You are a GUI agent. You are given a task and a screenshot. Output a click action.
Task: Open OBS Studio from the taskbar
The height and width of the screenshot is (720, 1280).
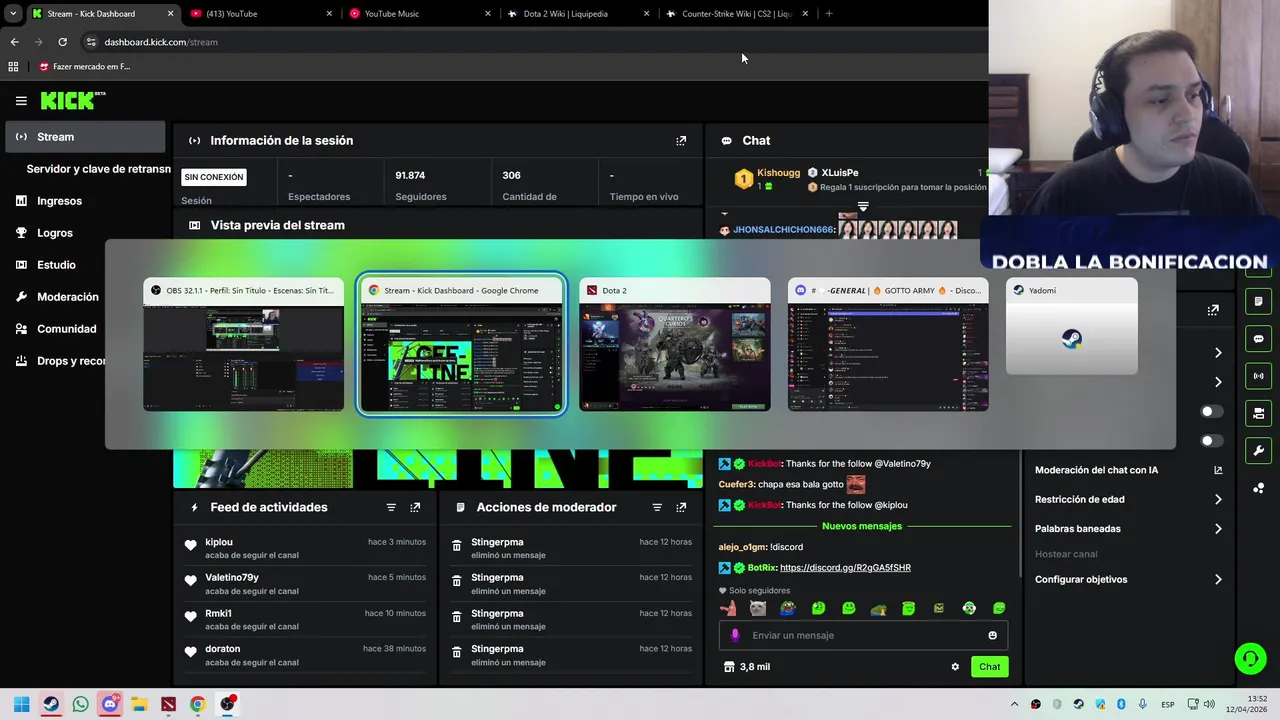[x=227, y=704]
